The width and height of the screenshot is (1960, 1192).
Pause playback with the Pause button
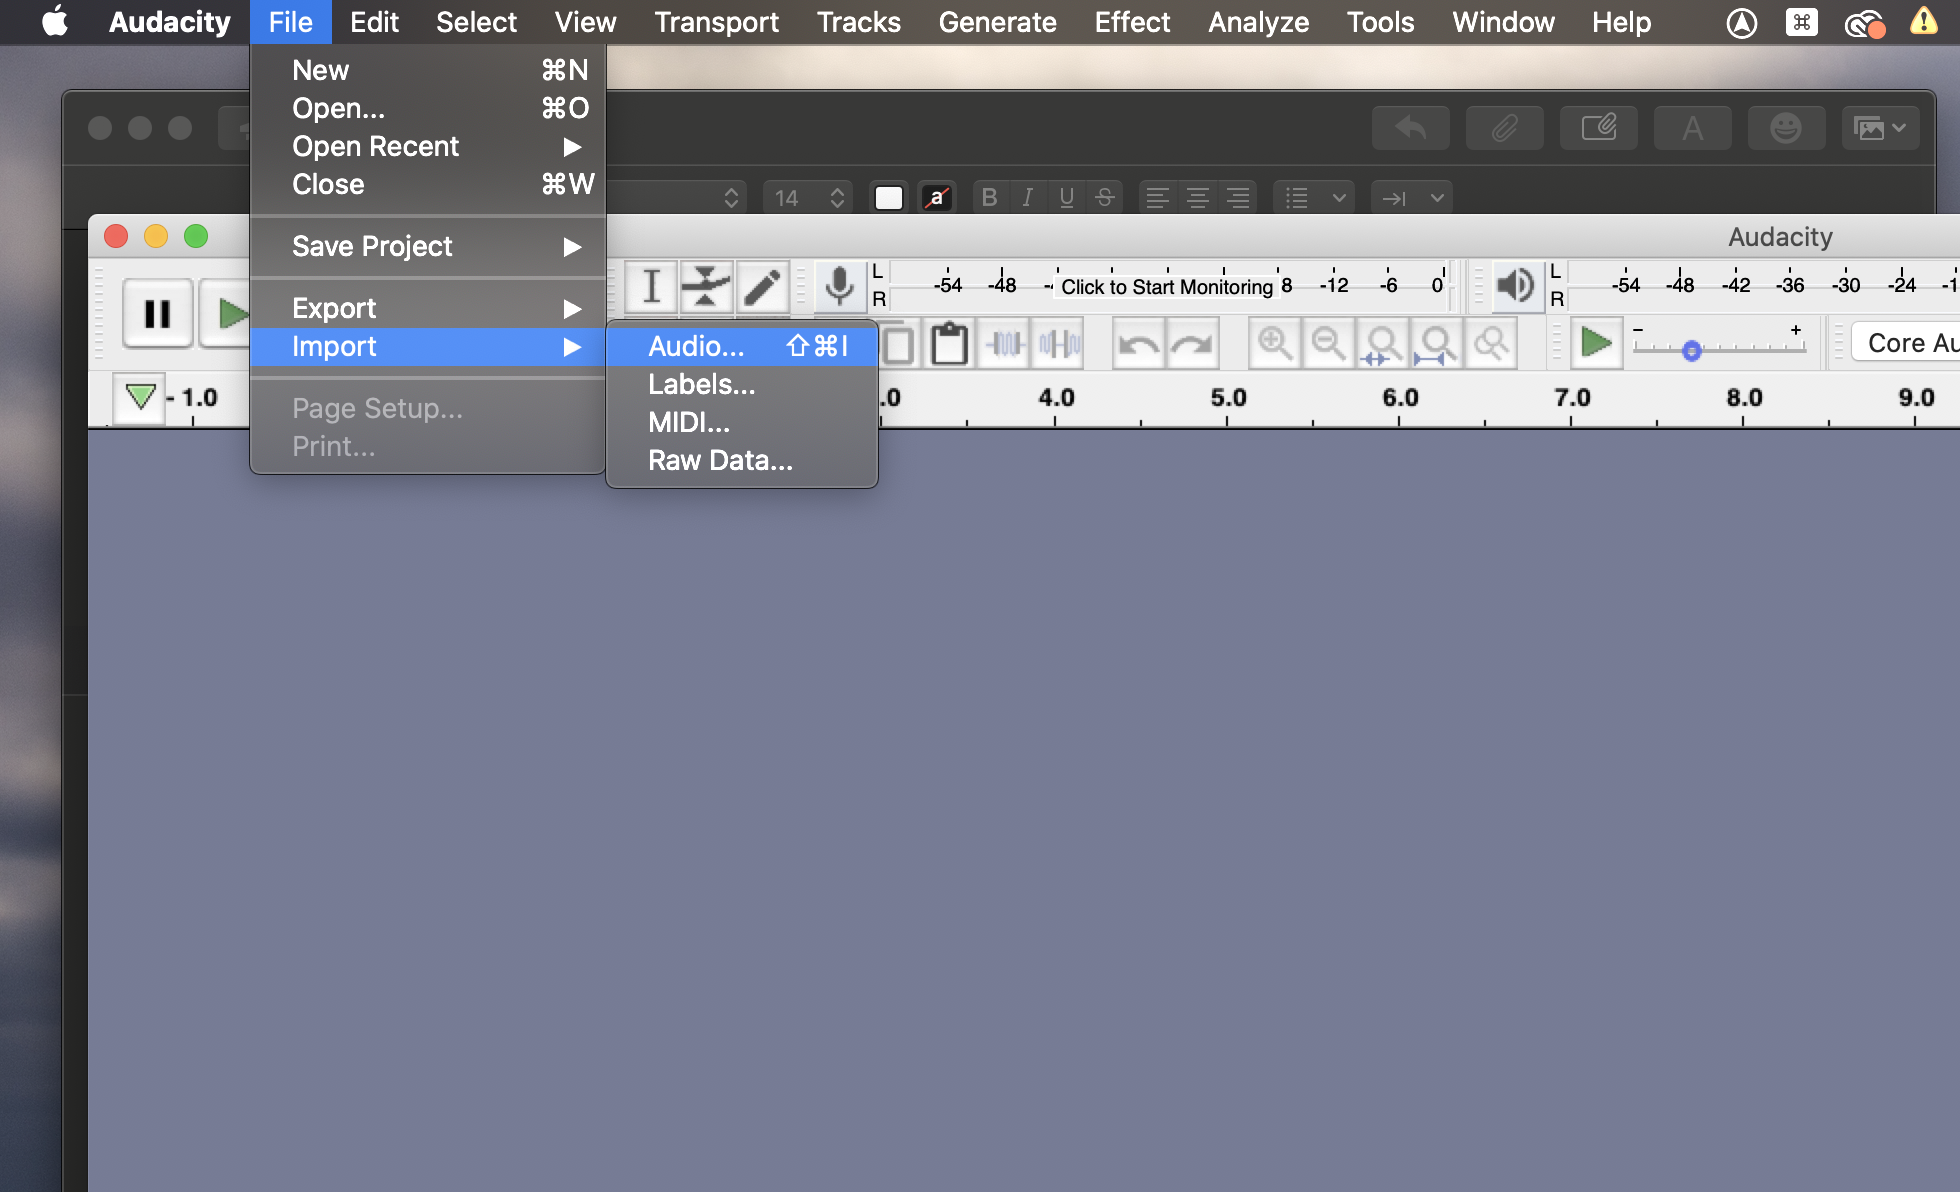point(157,314)
